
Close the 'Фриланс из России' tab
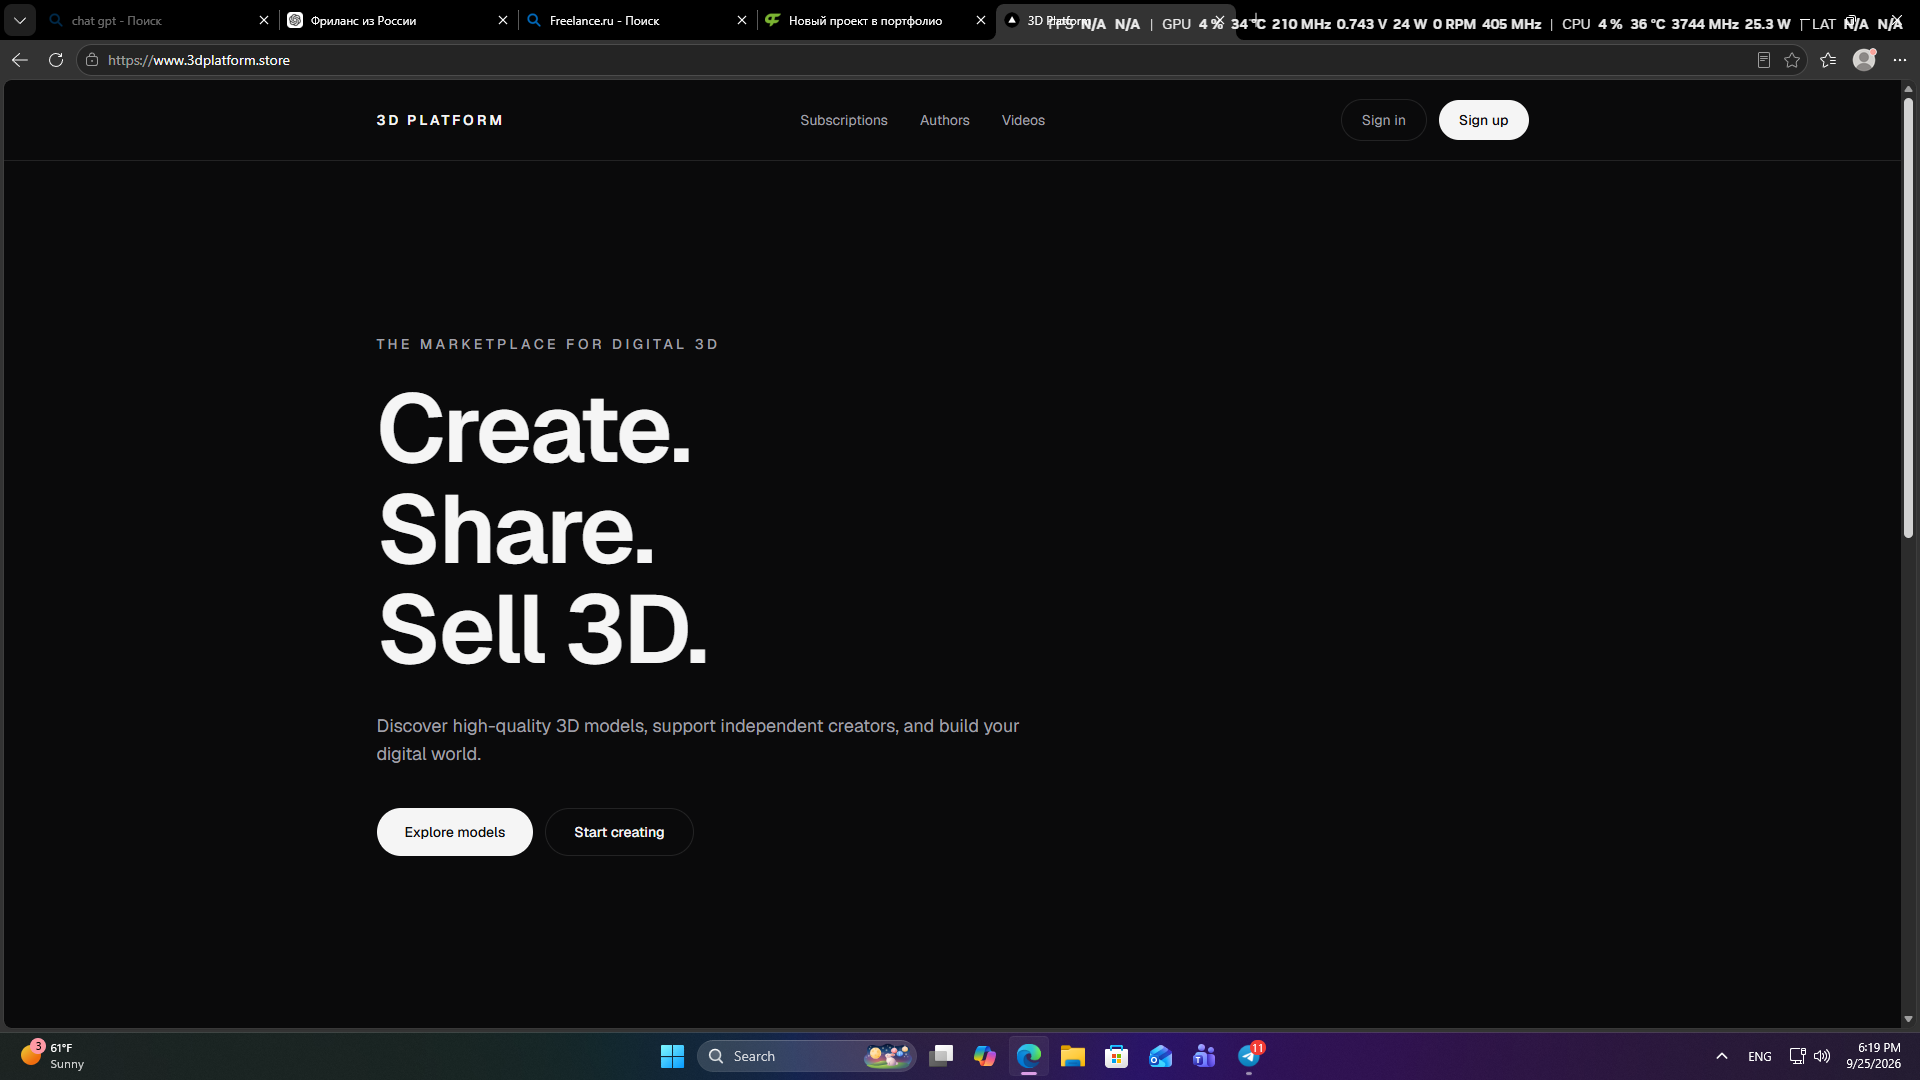[503, 20]
